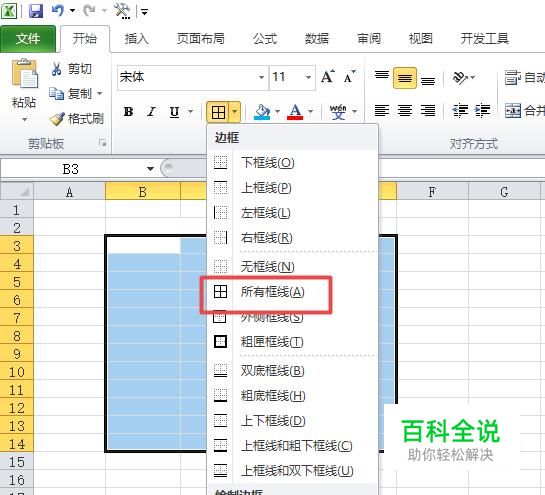Click the Paste clipboard icon
Viewport: 545px width, 495px height.
click(x=24, y=74)
